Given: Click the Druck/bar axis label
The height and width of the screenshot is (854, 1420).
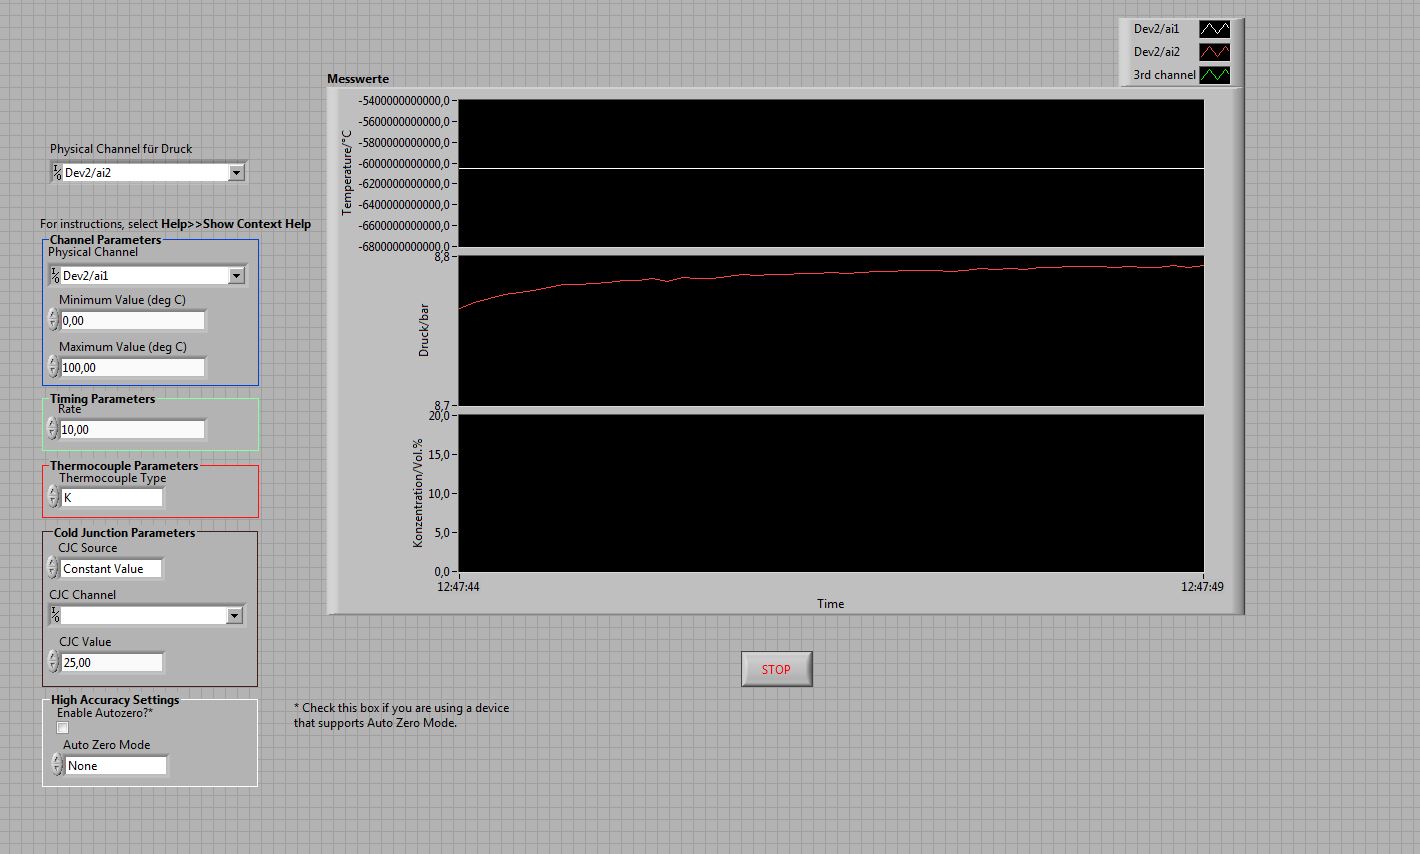Looking at the screenshot, I should (423, 331).
